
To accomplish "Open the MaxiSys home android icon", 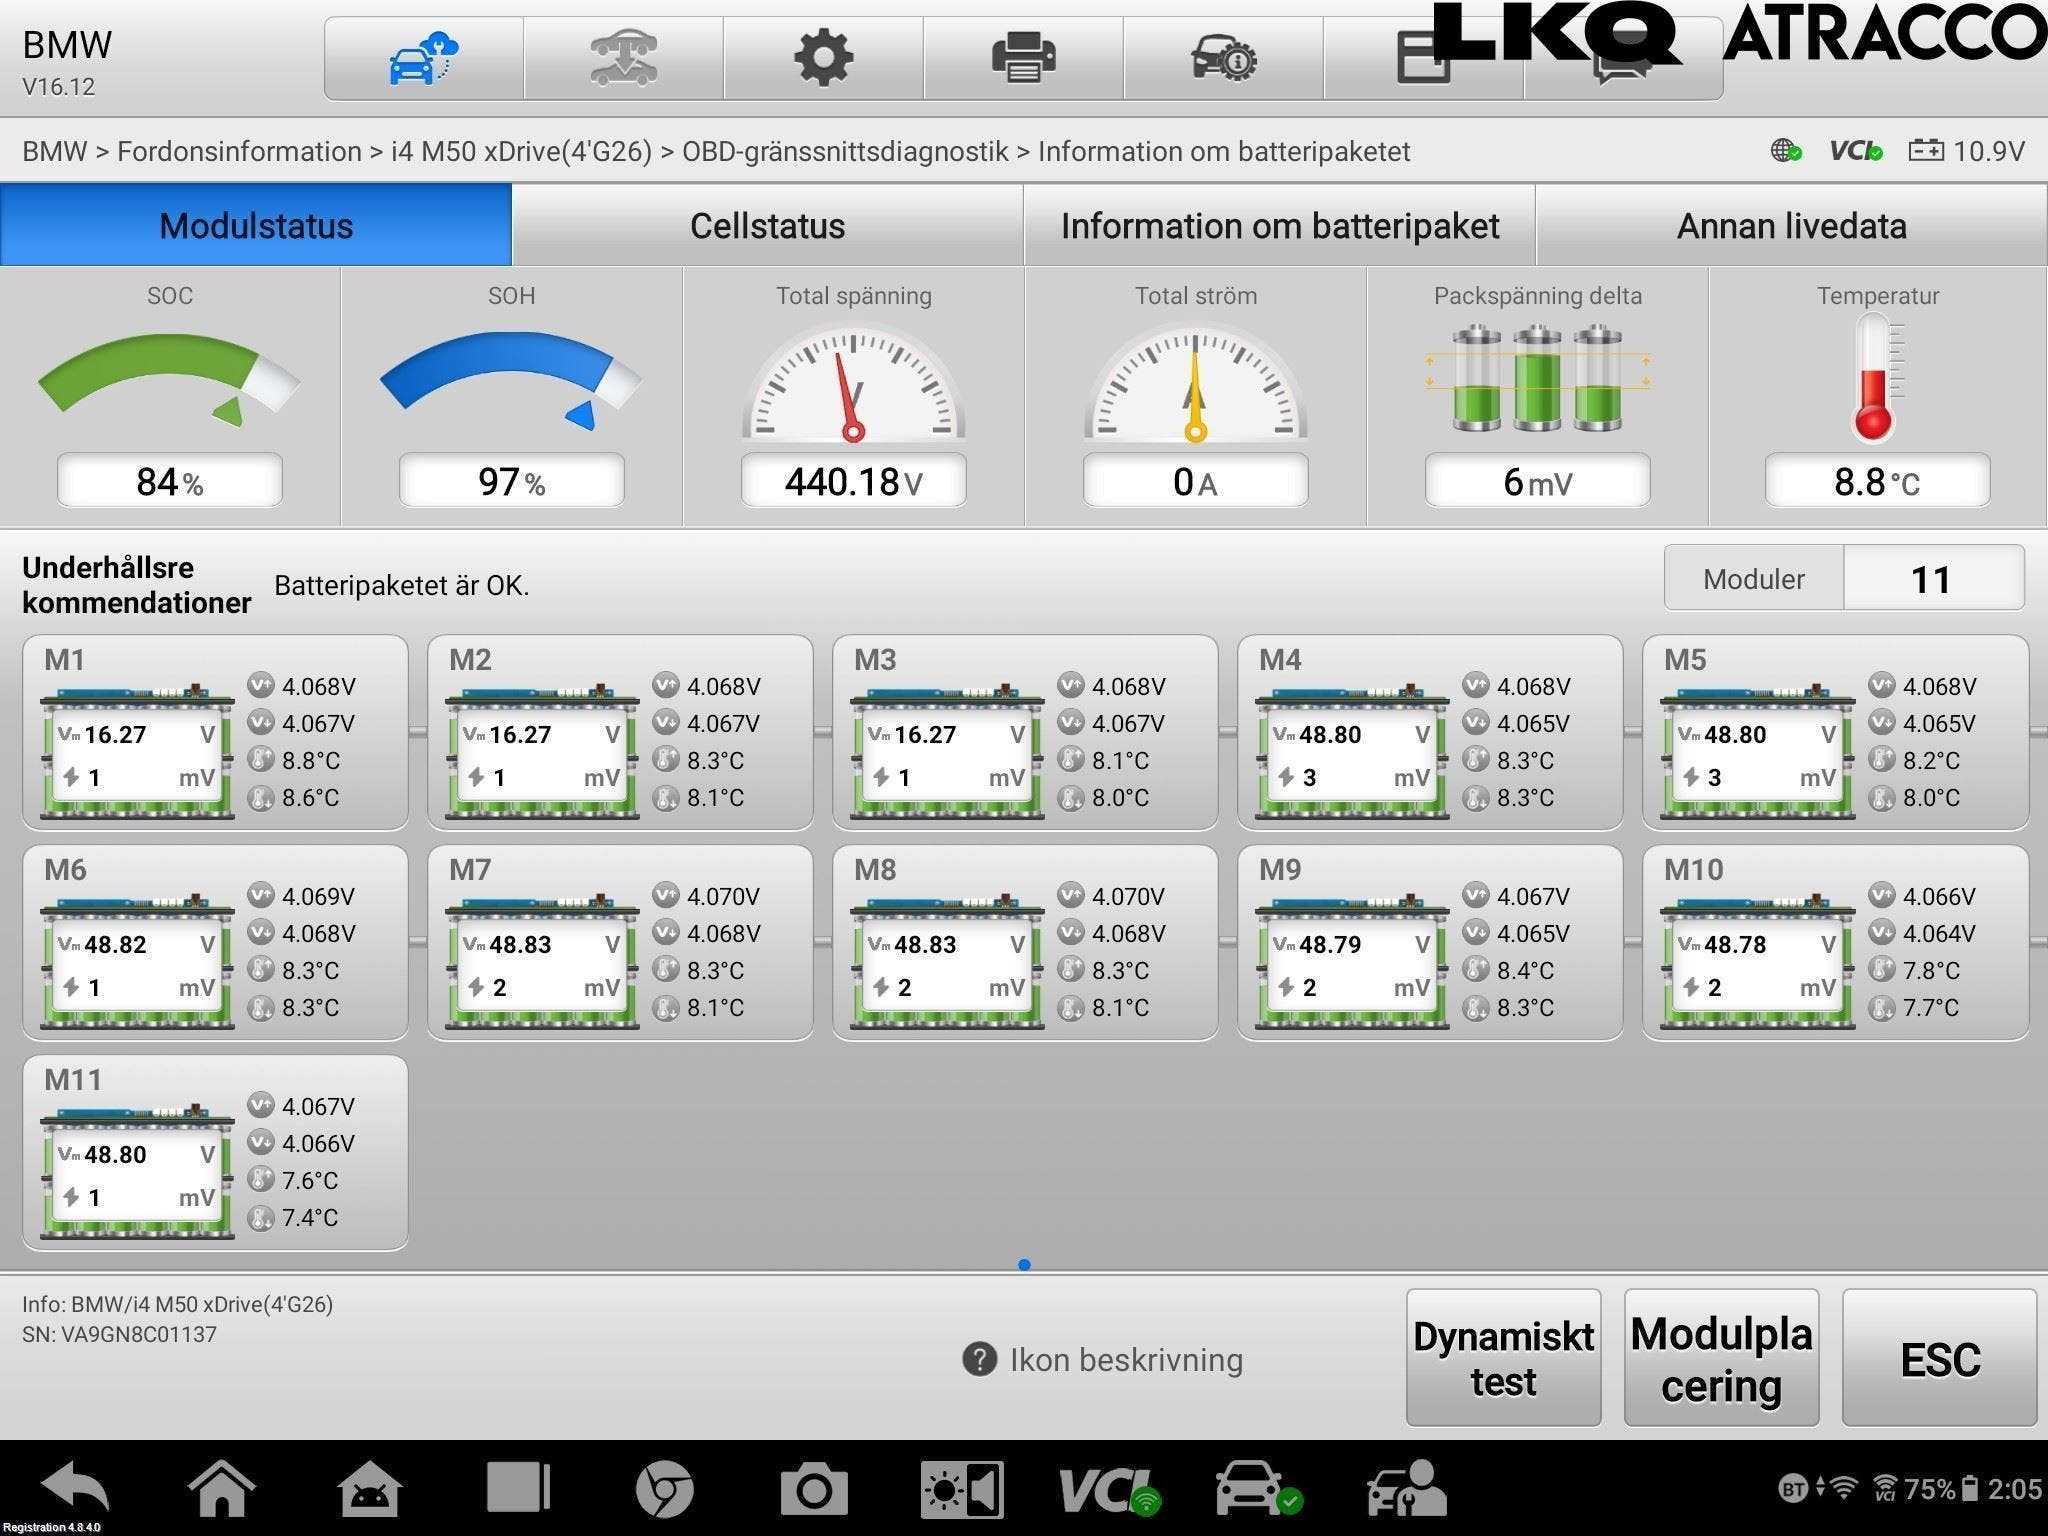I will (x=370, y=1488).
